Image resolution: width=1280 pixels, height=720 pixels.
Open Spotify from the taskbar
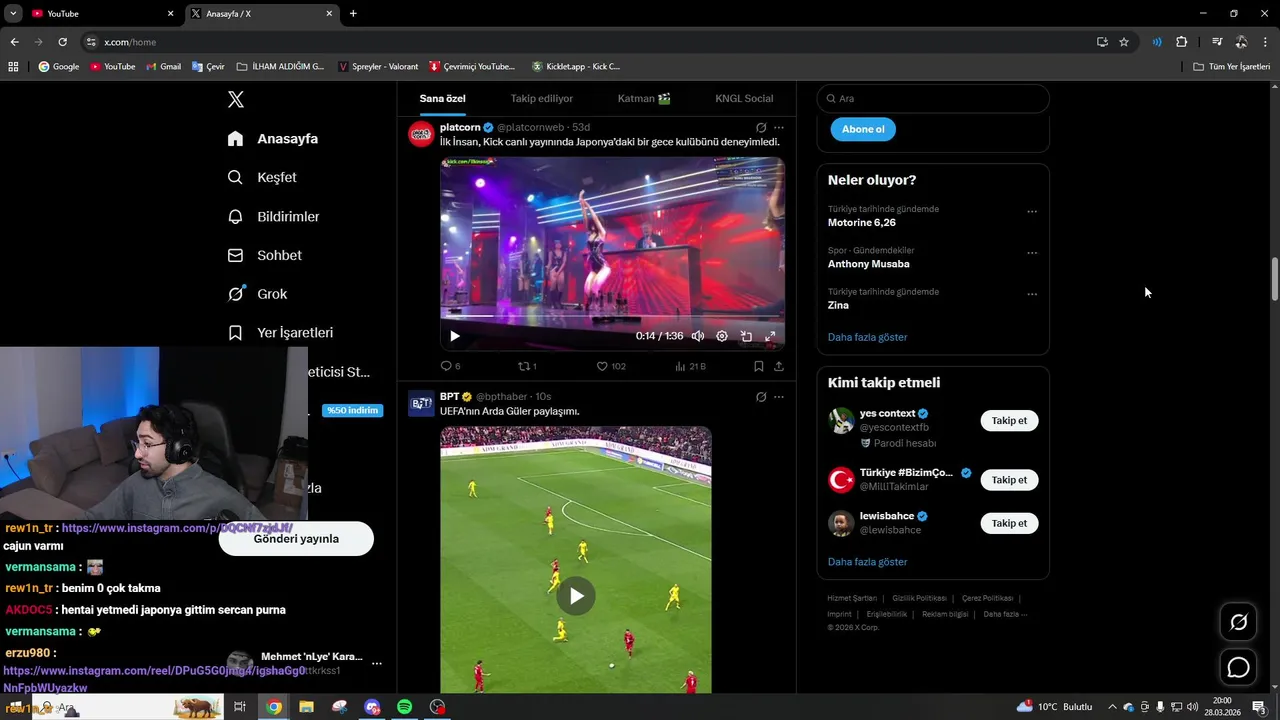pos(405,707)
